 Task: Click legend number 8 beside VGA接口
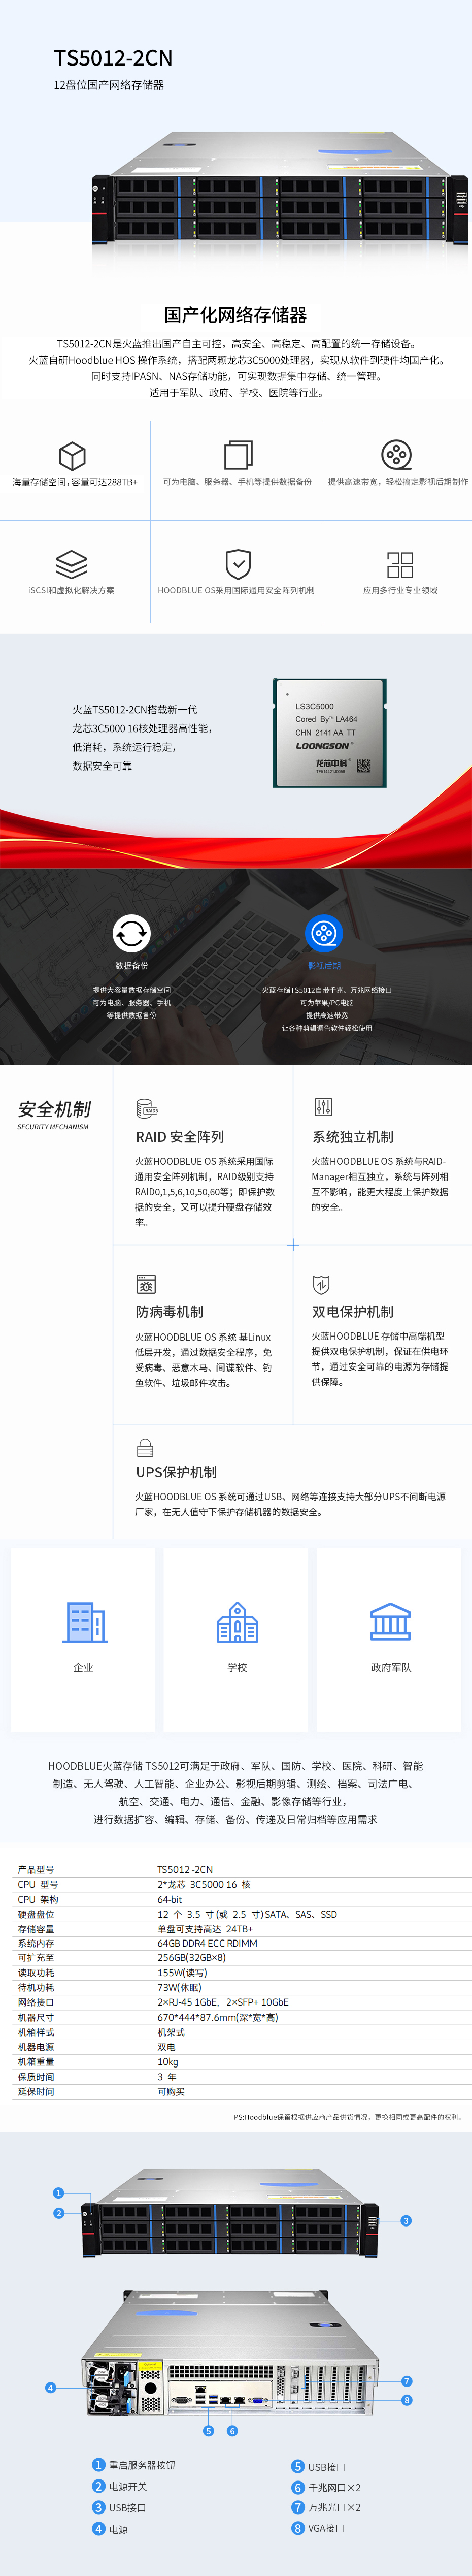pyautogui.click(x=298, y=2527)
